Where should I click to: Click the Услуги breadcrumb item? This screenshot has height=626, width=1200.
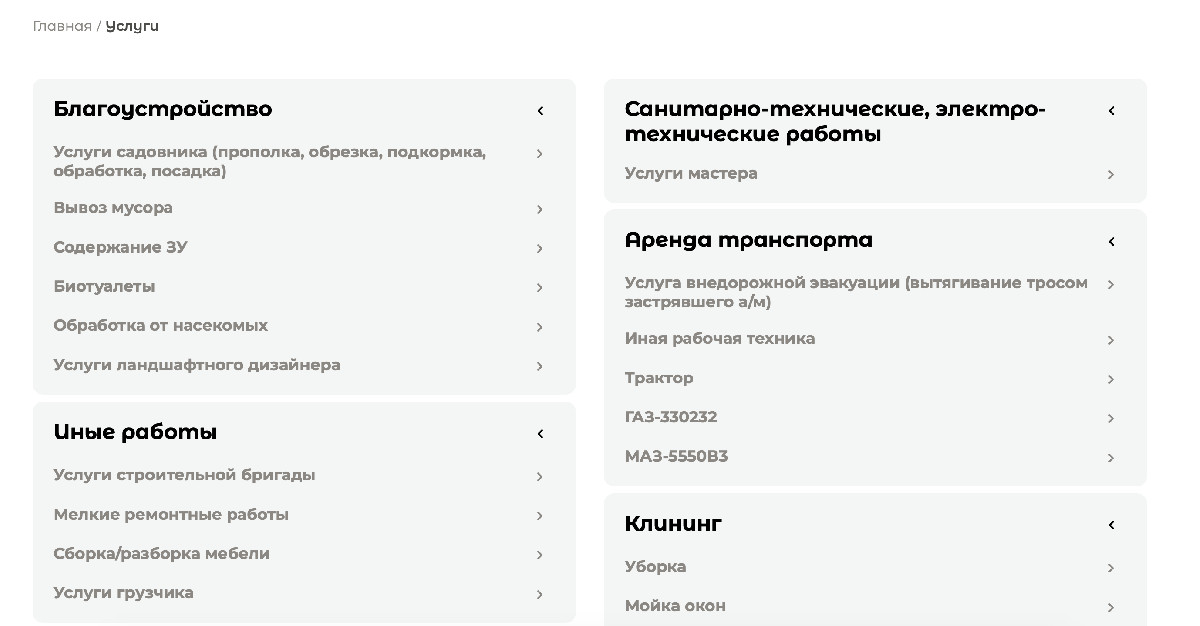coord(132,26)
